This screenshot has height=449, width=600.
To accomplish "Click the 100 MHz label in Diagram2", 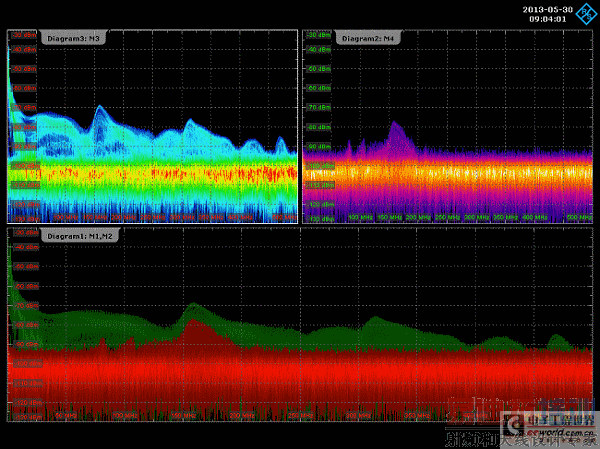I will click(357, 216).
